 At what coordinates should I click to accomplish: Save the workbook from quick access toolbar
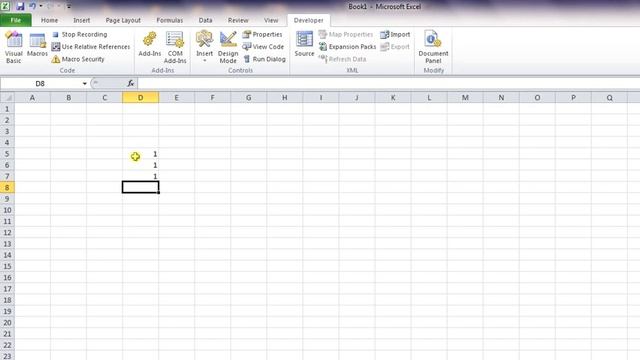(x=20, y=6)
